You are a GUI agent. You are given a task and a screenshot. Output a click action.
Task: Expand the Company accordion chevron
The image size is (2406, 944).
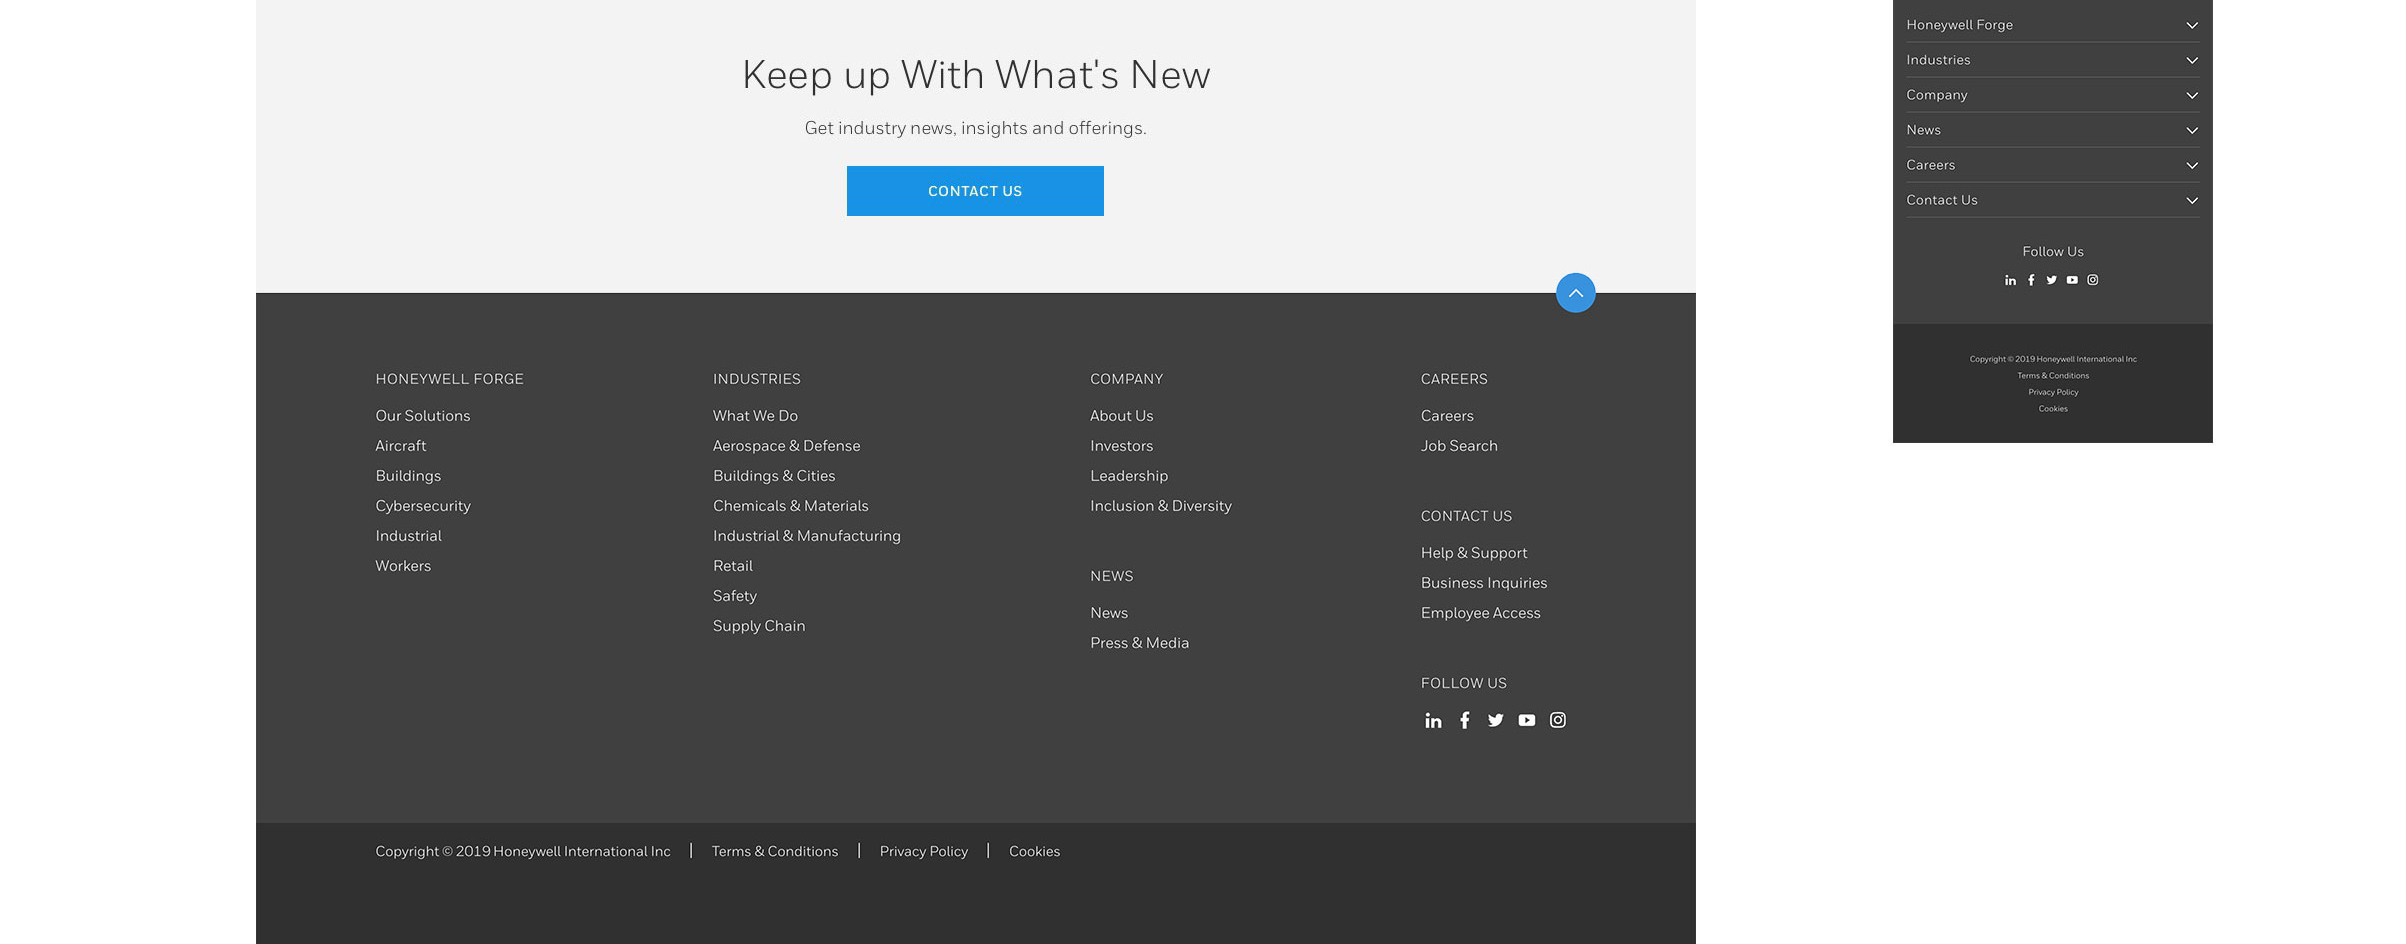pyautogui.click(x=2191, y=95)
